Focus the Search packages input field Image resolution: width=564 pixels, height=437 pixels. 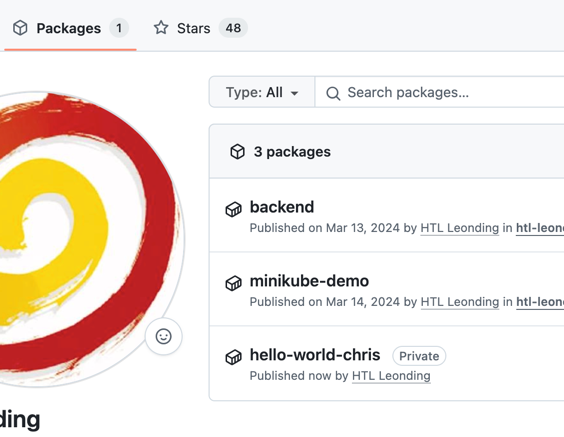point(440,92)
